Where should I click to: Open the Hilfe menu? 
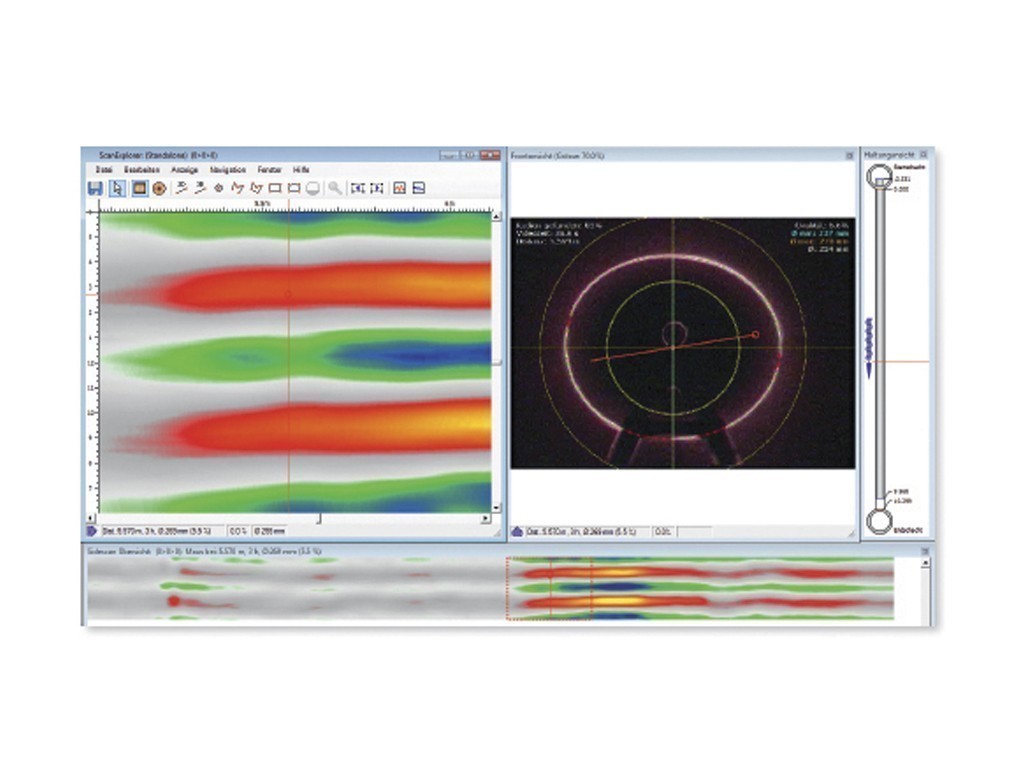301,170
